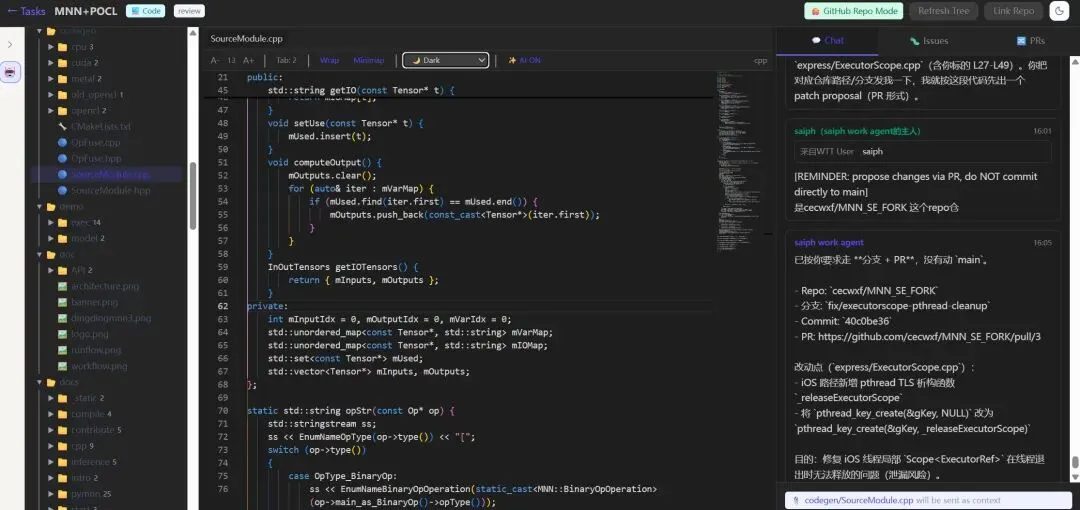
Task: Click the SourceModule.hpp file icon
Action: click(63, 190)
